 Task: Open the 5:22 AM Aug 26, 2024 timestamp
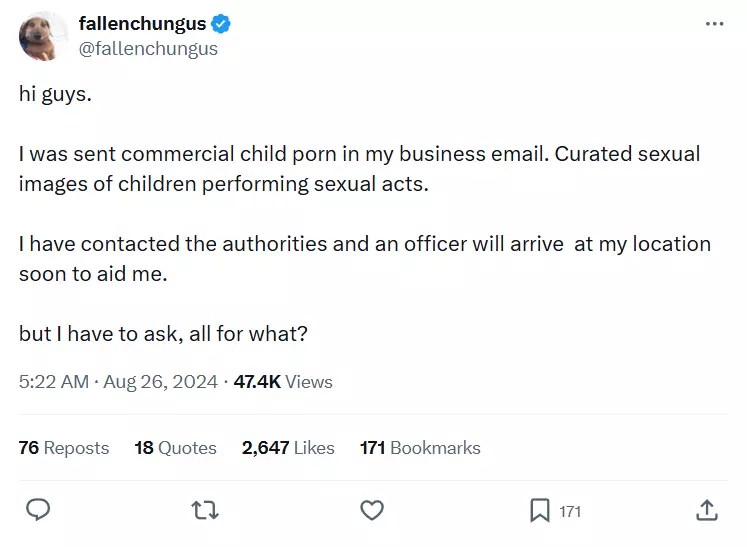(118, 382)
